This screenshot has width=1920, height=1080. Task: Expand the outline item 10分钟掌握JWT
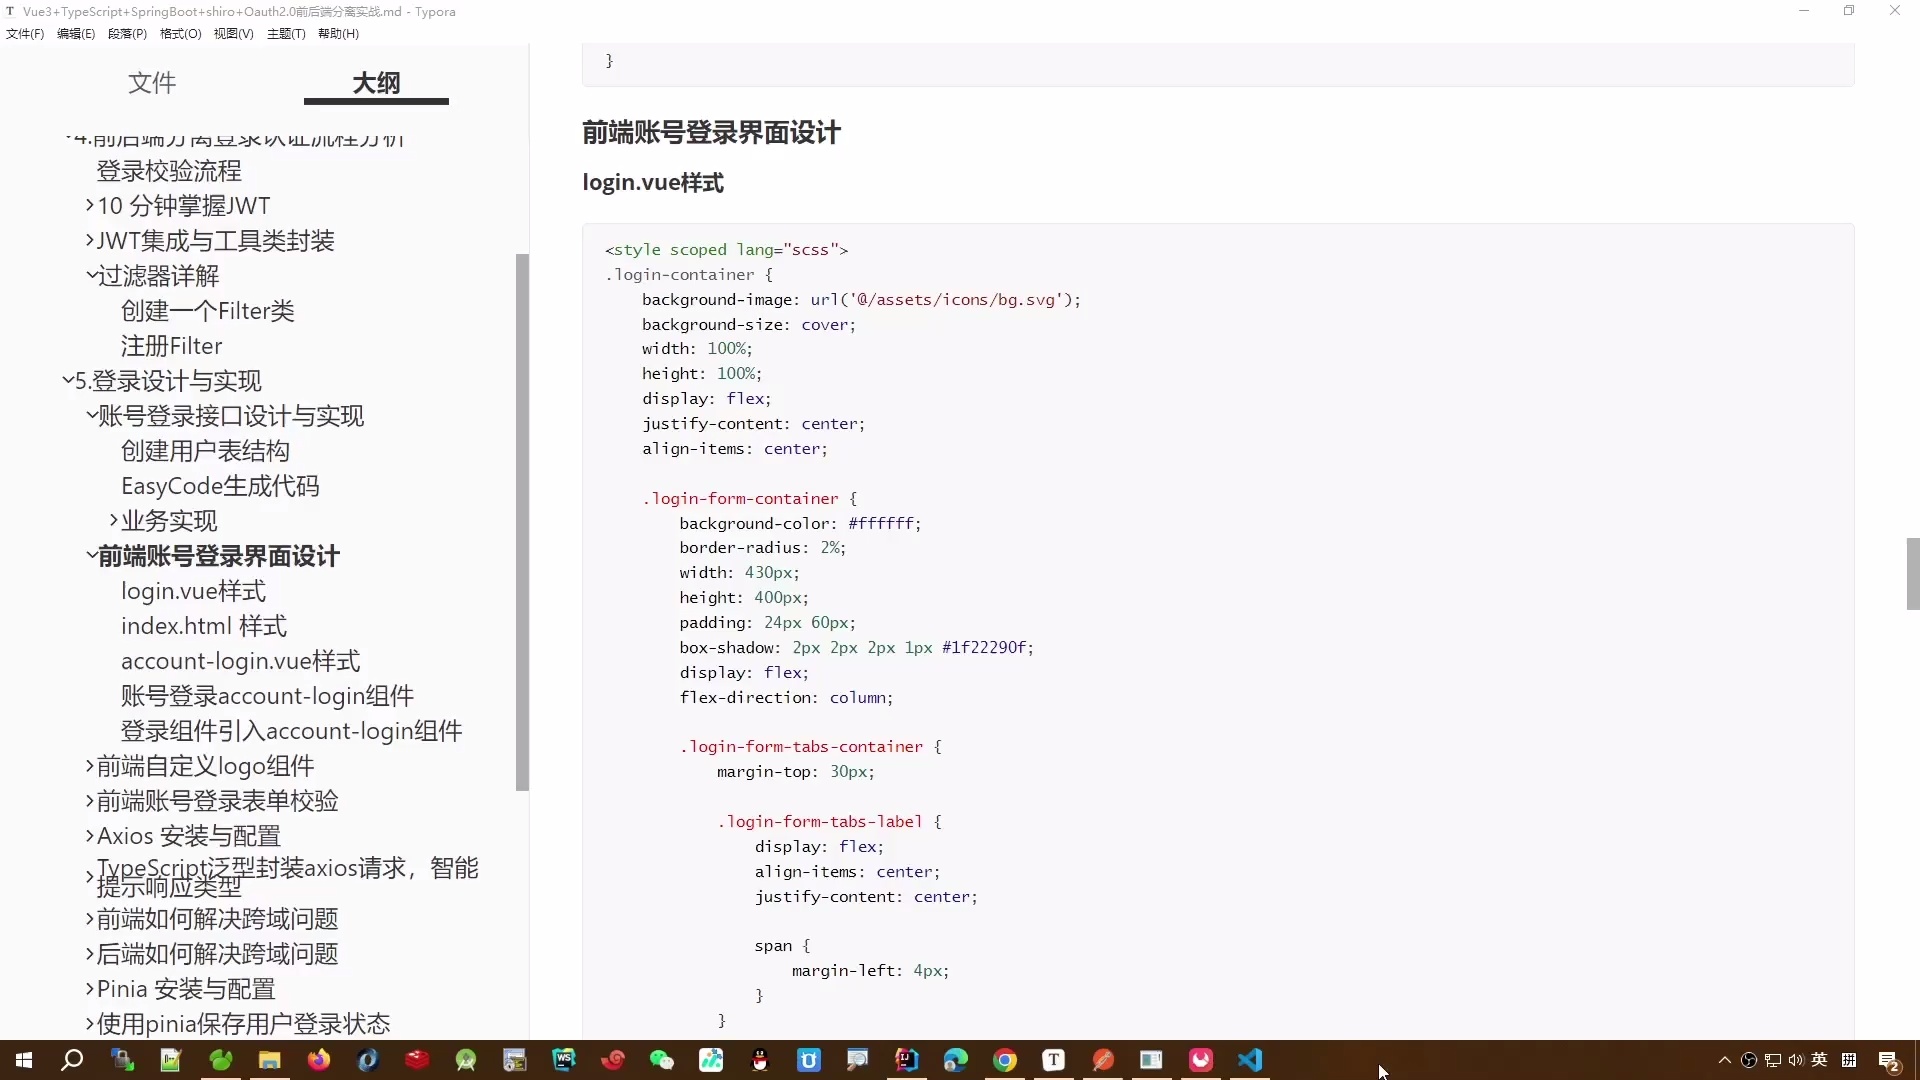[x=90, y=205]
